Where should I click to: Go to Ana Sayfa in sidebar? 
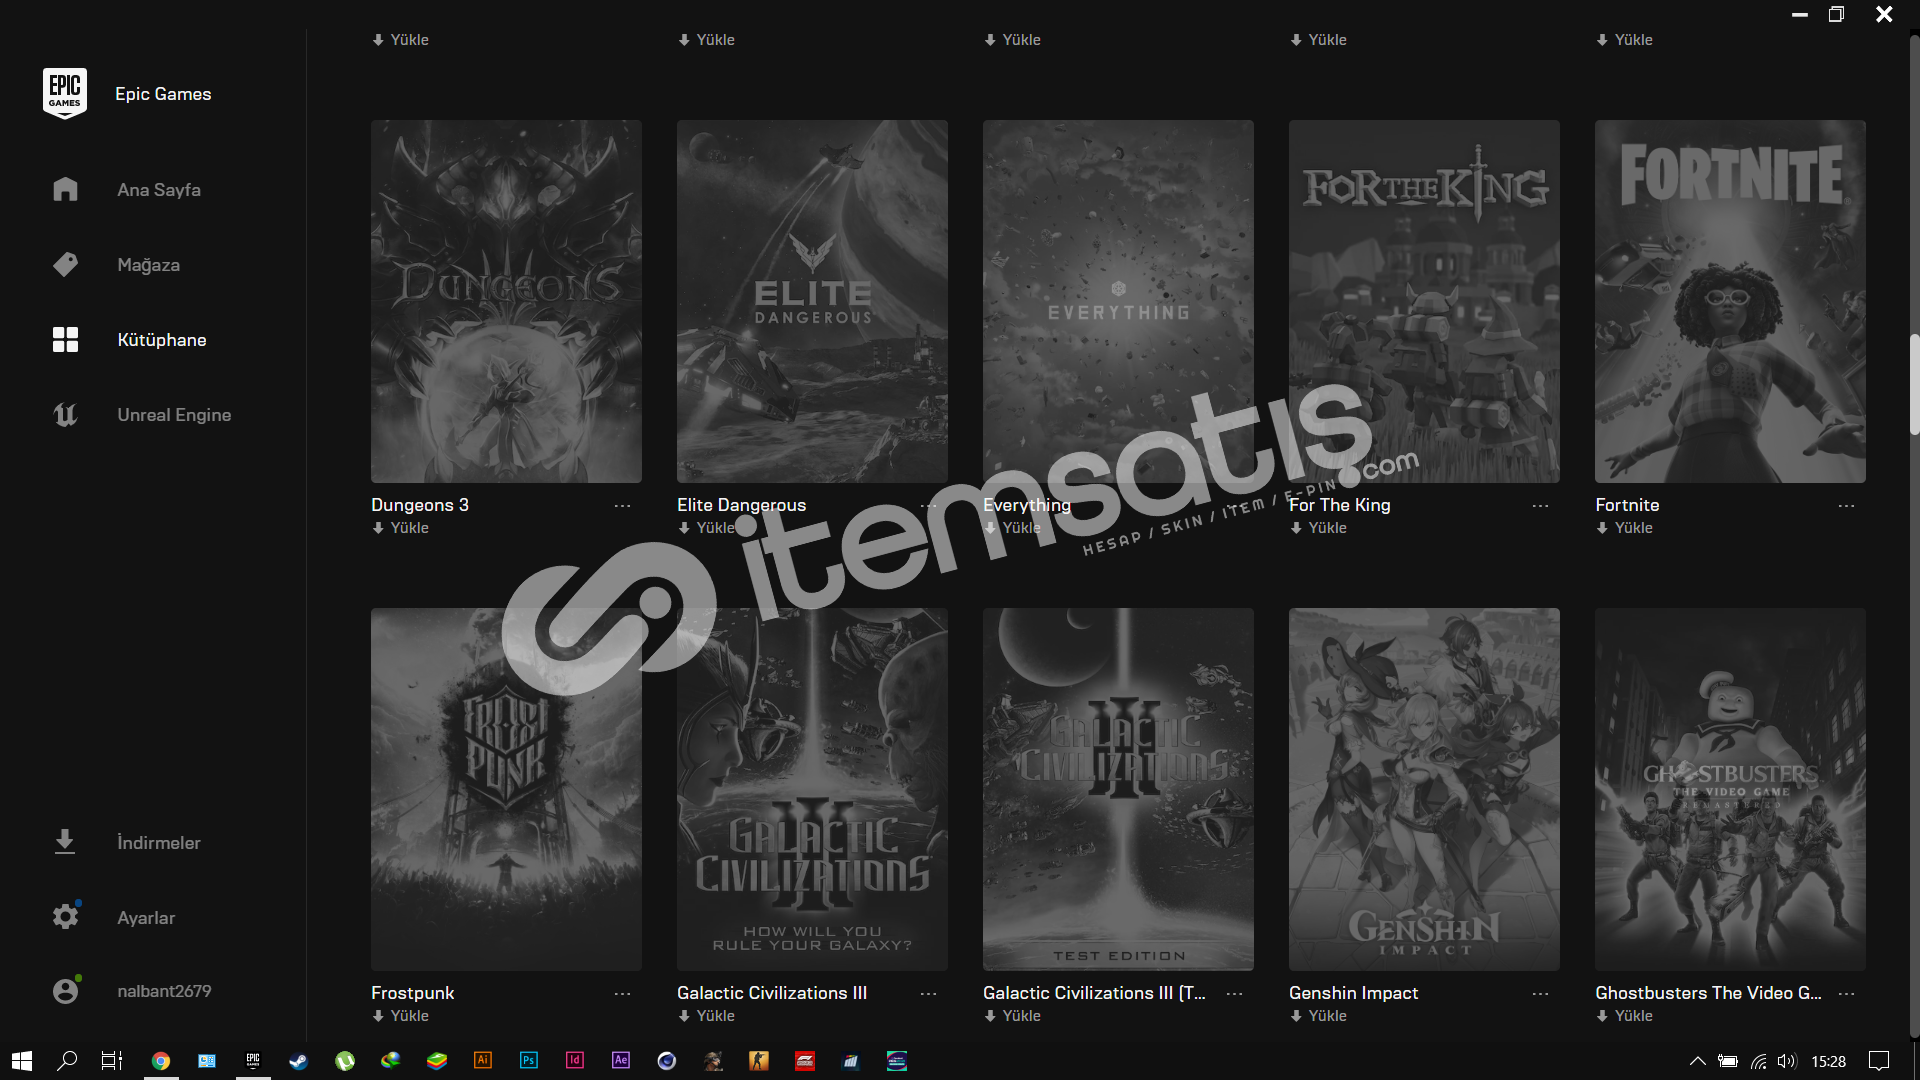[159, 190]
